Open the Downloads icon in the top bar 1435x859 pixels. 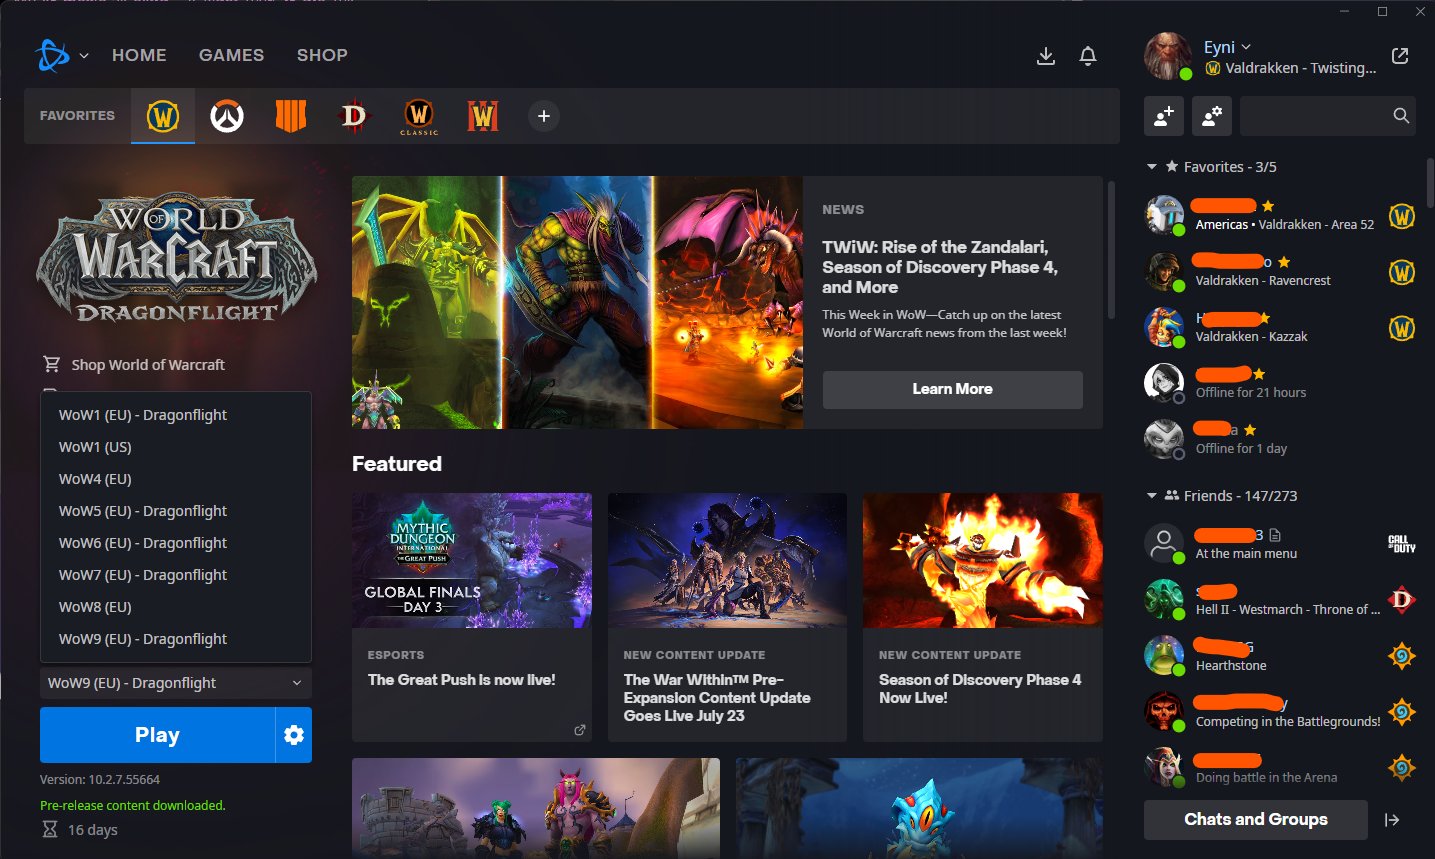[1045, 57]
